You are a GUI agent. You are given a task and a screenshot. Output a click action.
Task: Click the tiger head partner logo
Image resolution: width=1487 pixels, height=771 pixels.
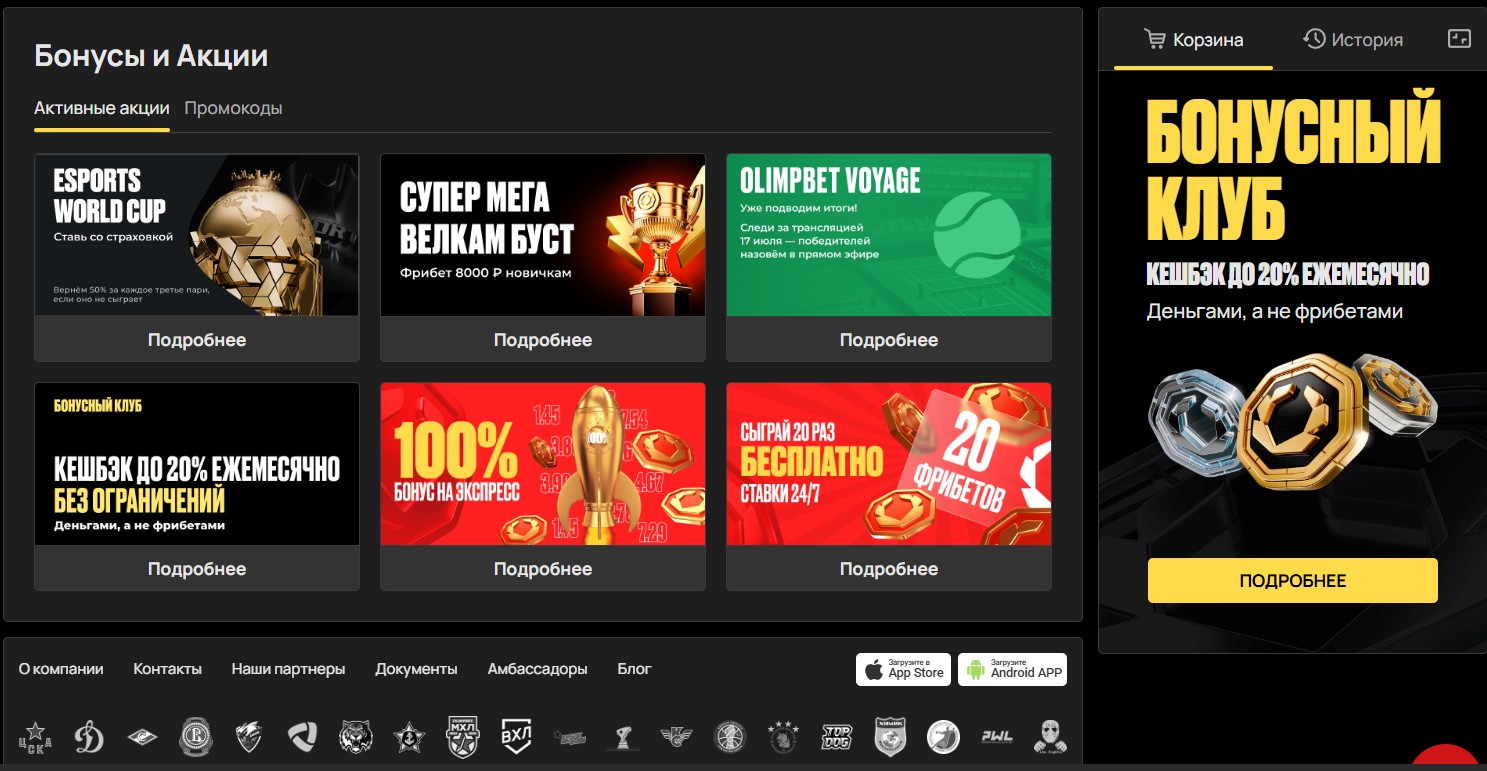[355, 737]
